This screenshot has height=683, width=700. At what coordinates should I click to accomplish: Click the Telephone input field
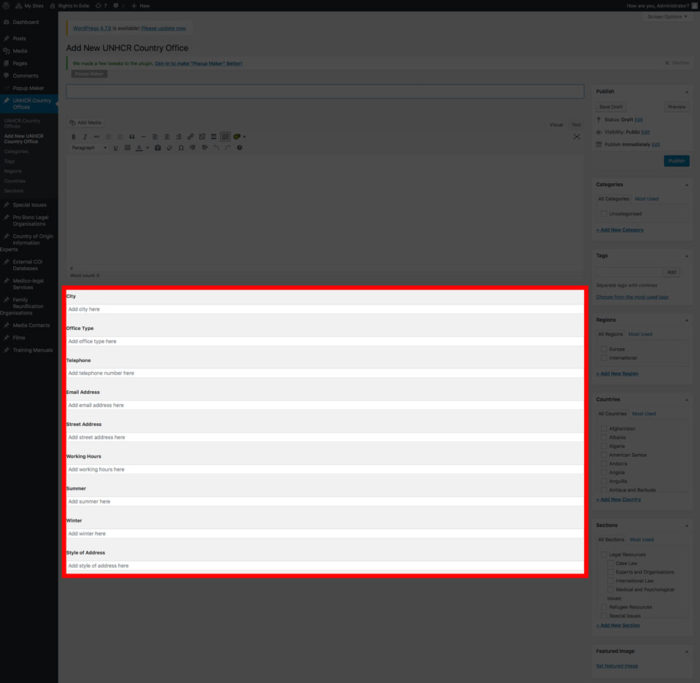pyautogui.click(x=325, y=373)
